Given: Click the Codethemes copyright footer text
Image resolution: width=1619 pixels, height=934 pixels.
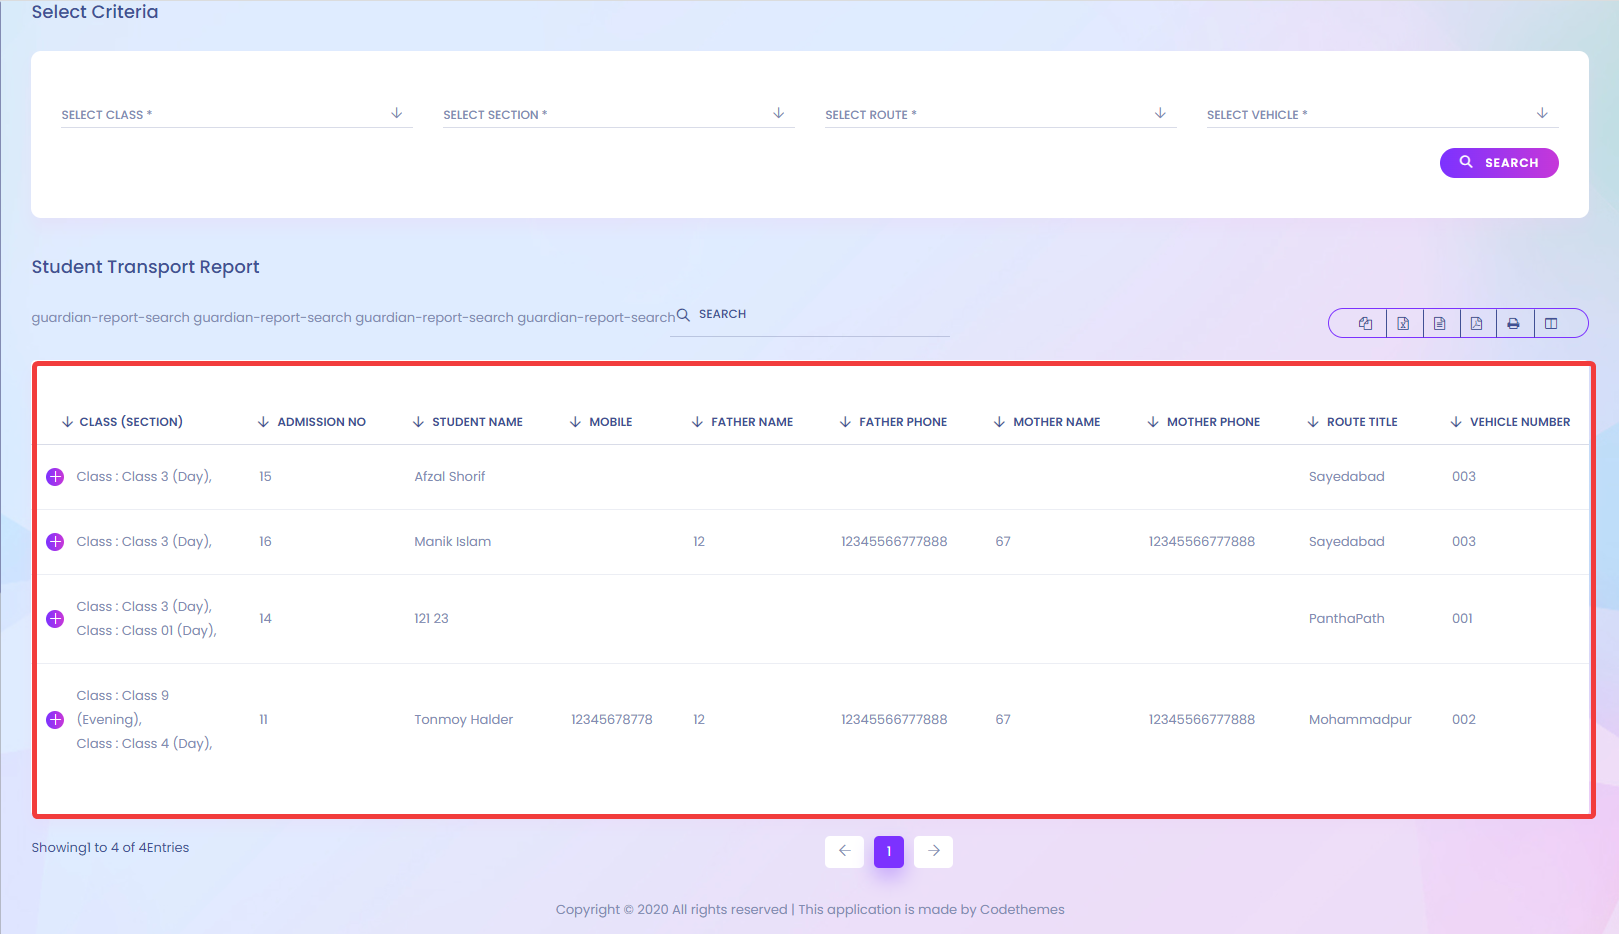Looking at the screenshot, I should [810, 910].
